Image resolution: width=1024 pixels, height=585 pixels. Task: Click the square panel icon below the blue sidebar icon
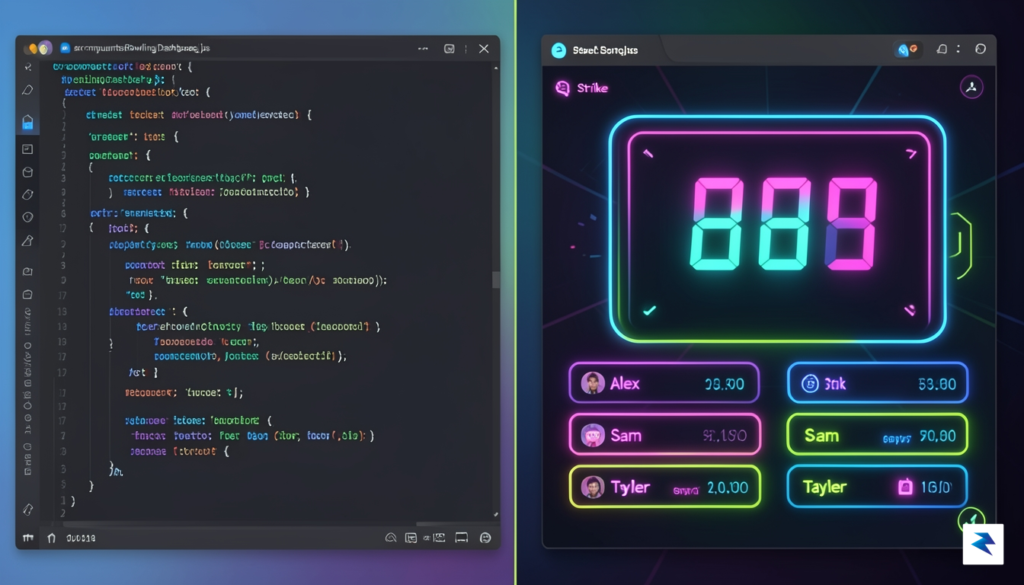coord(27,149)
